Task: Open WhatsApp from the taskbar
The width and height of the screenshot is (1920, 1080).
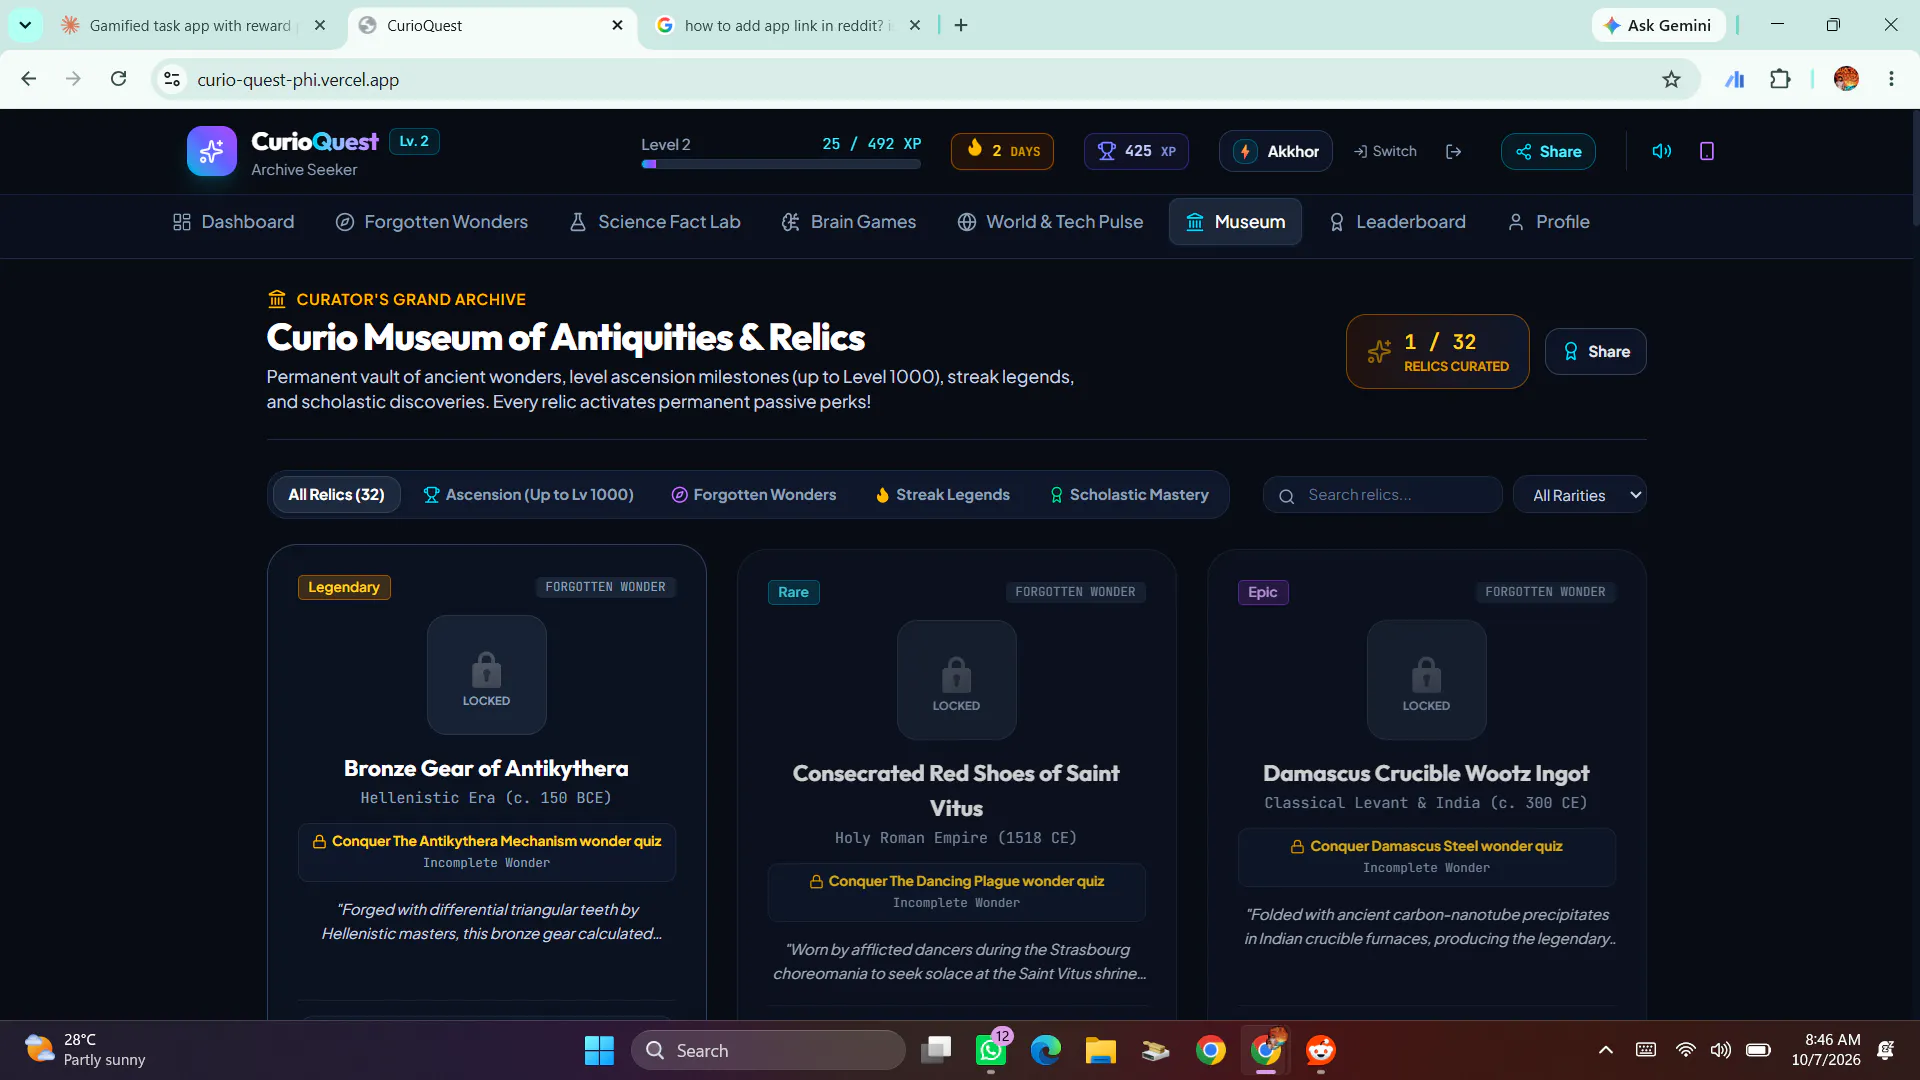Action: (991, 1051)
